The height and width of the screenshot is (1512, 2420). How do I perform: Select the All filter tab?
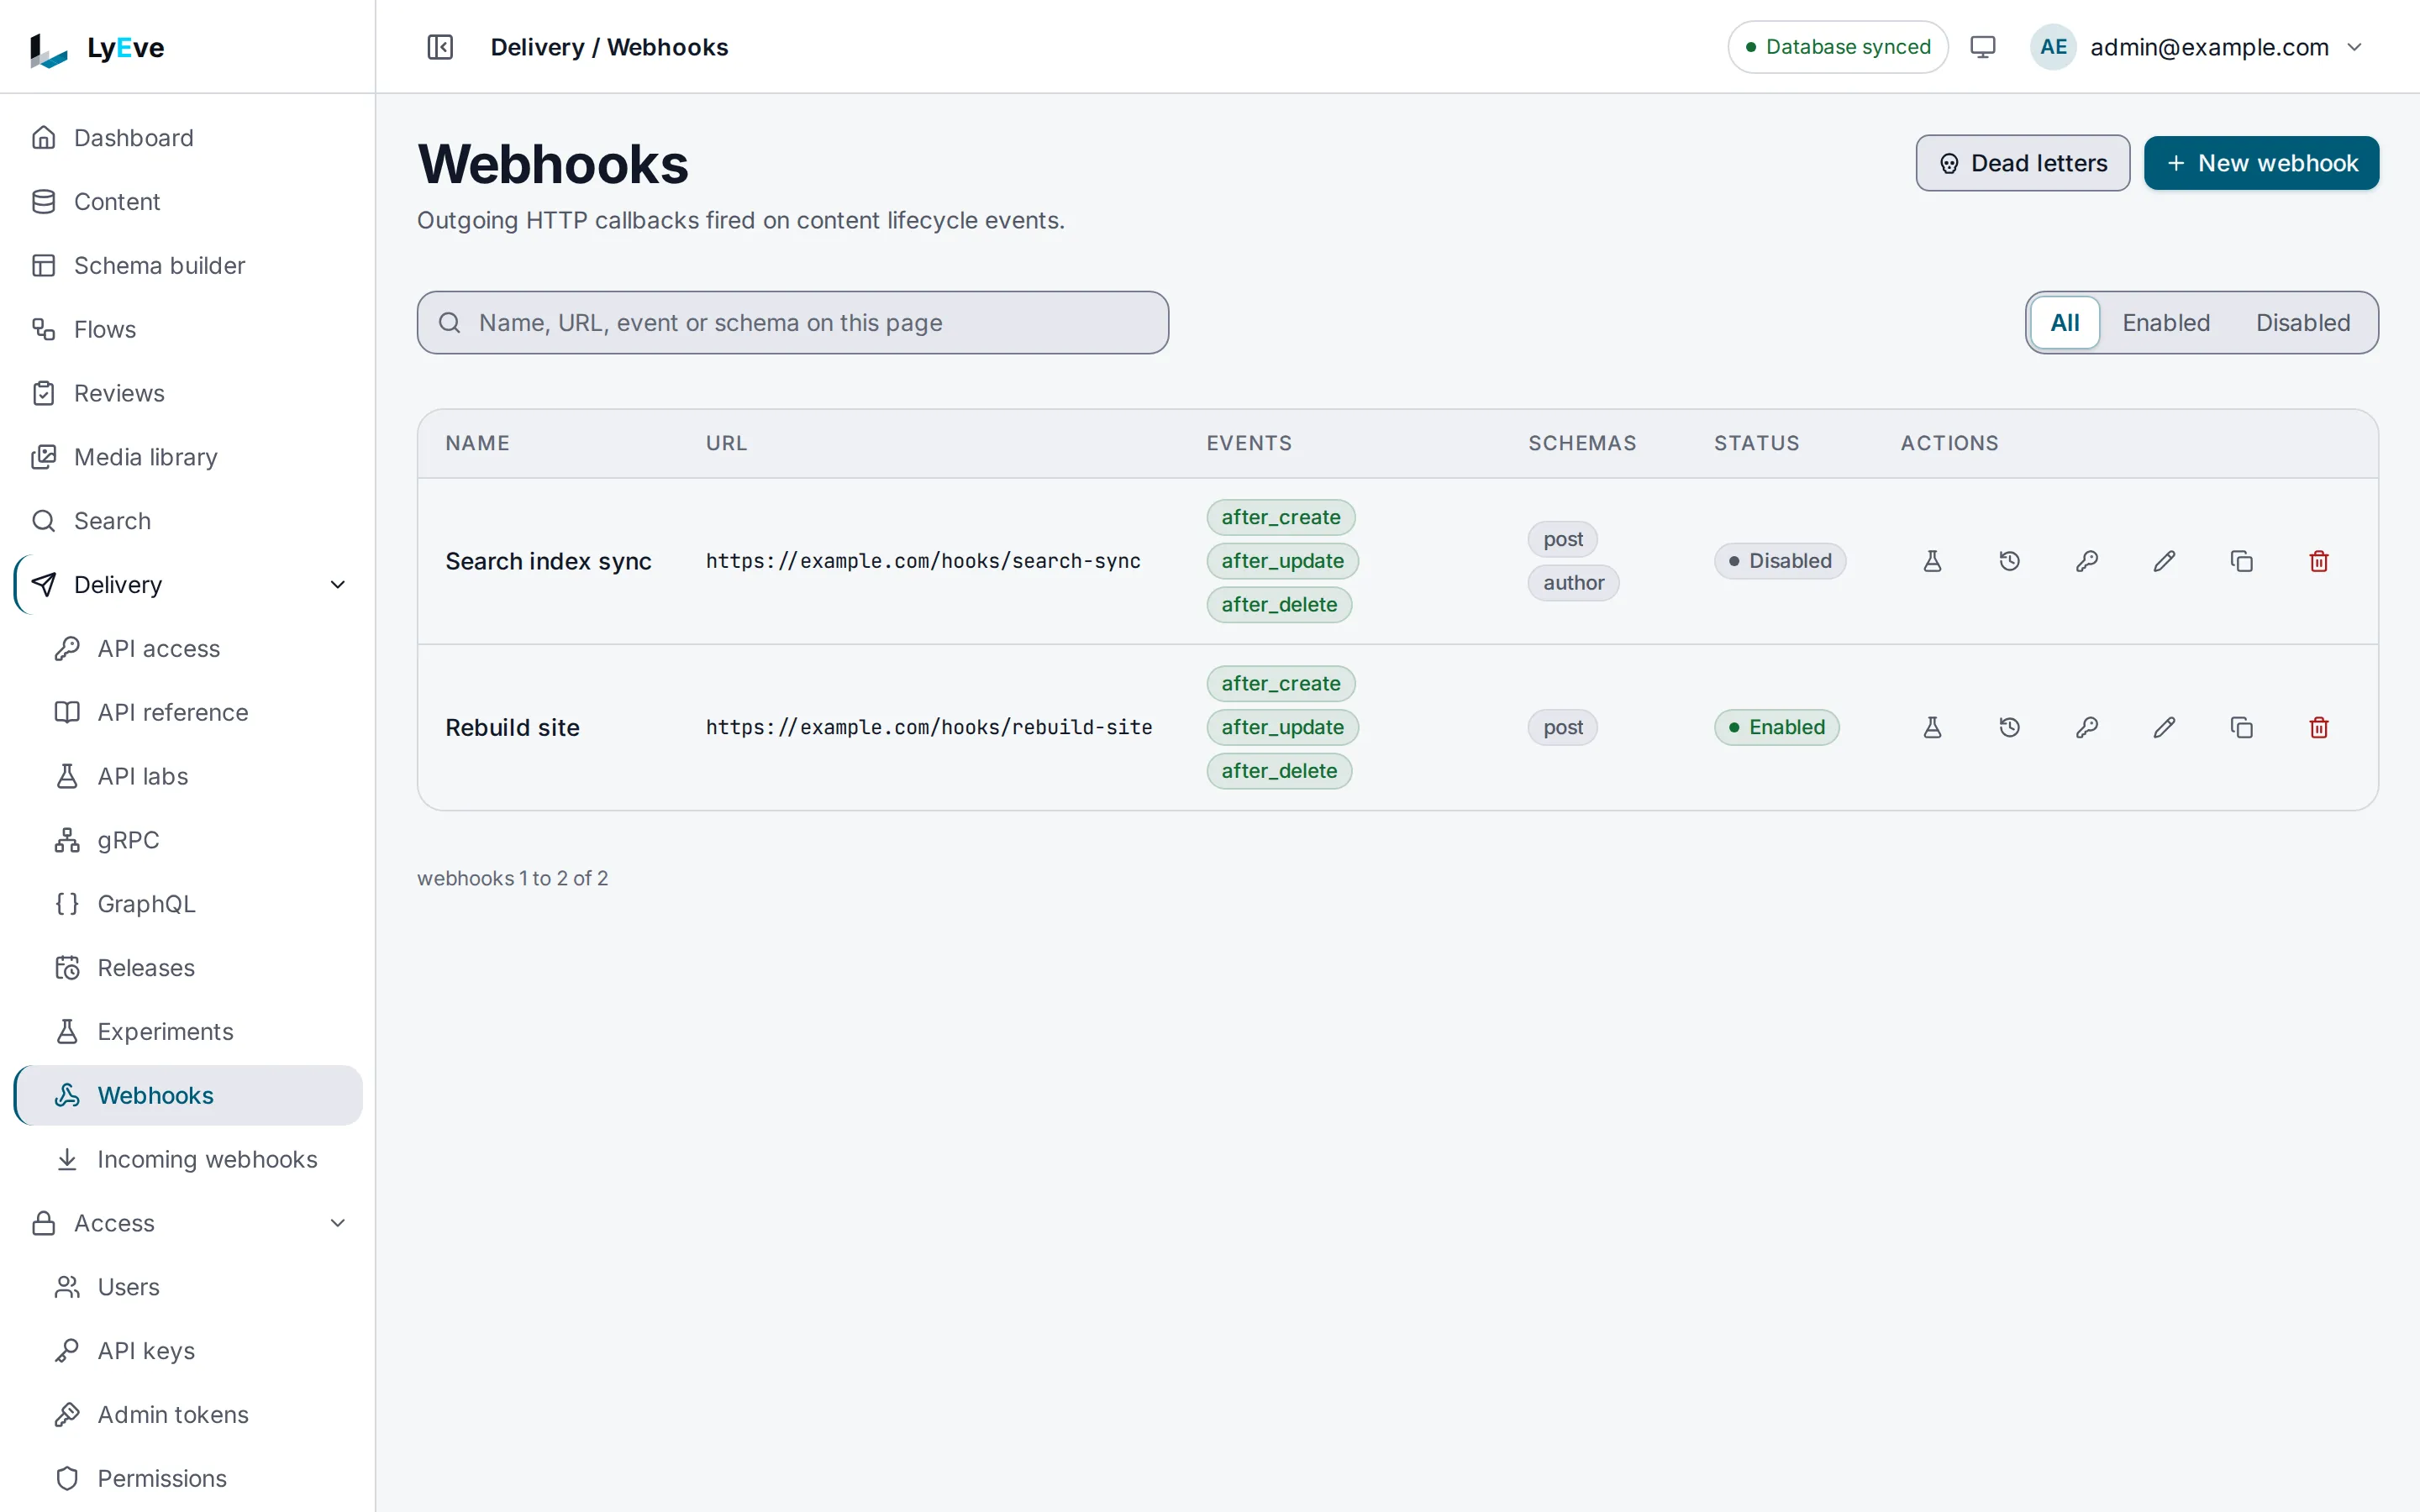(x=2064, y=323)
